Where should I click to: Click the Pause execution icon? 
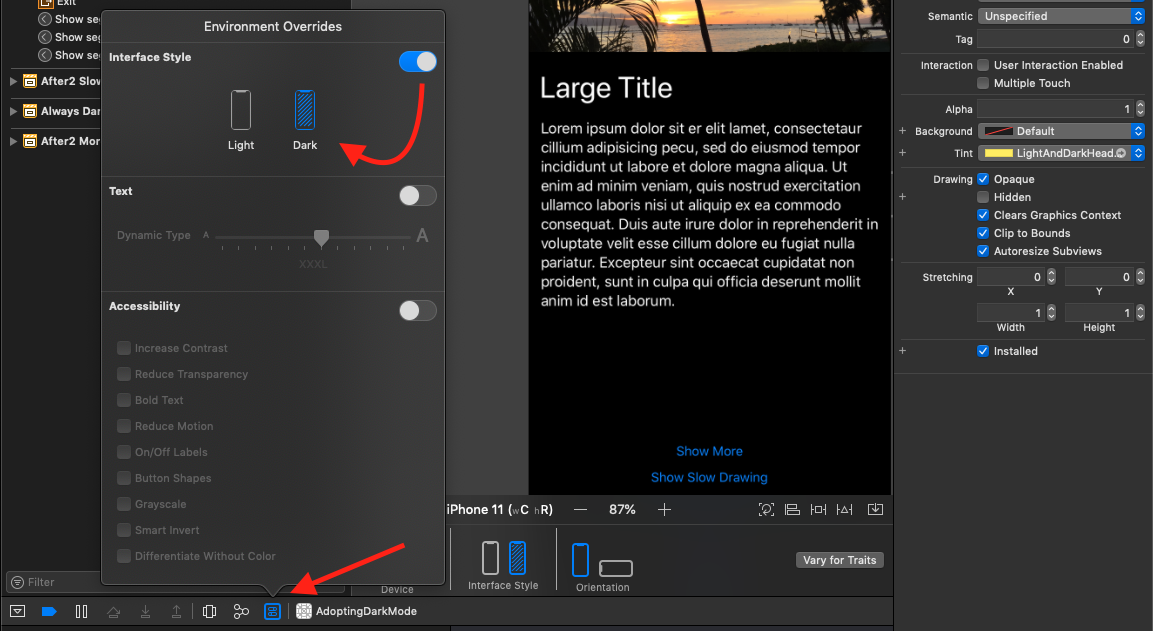[81, 611]
